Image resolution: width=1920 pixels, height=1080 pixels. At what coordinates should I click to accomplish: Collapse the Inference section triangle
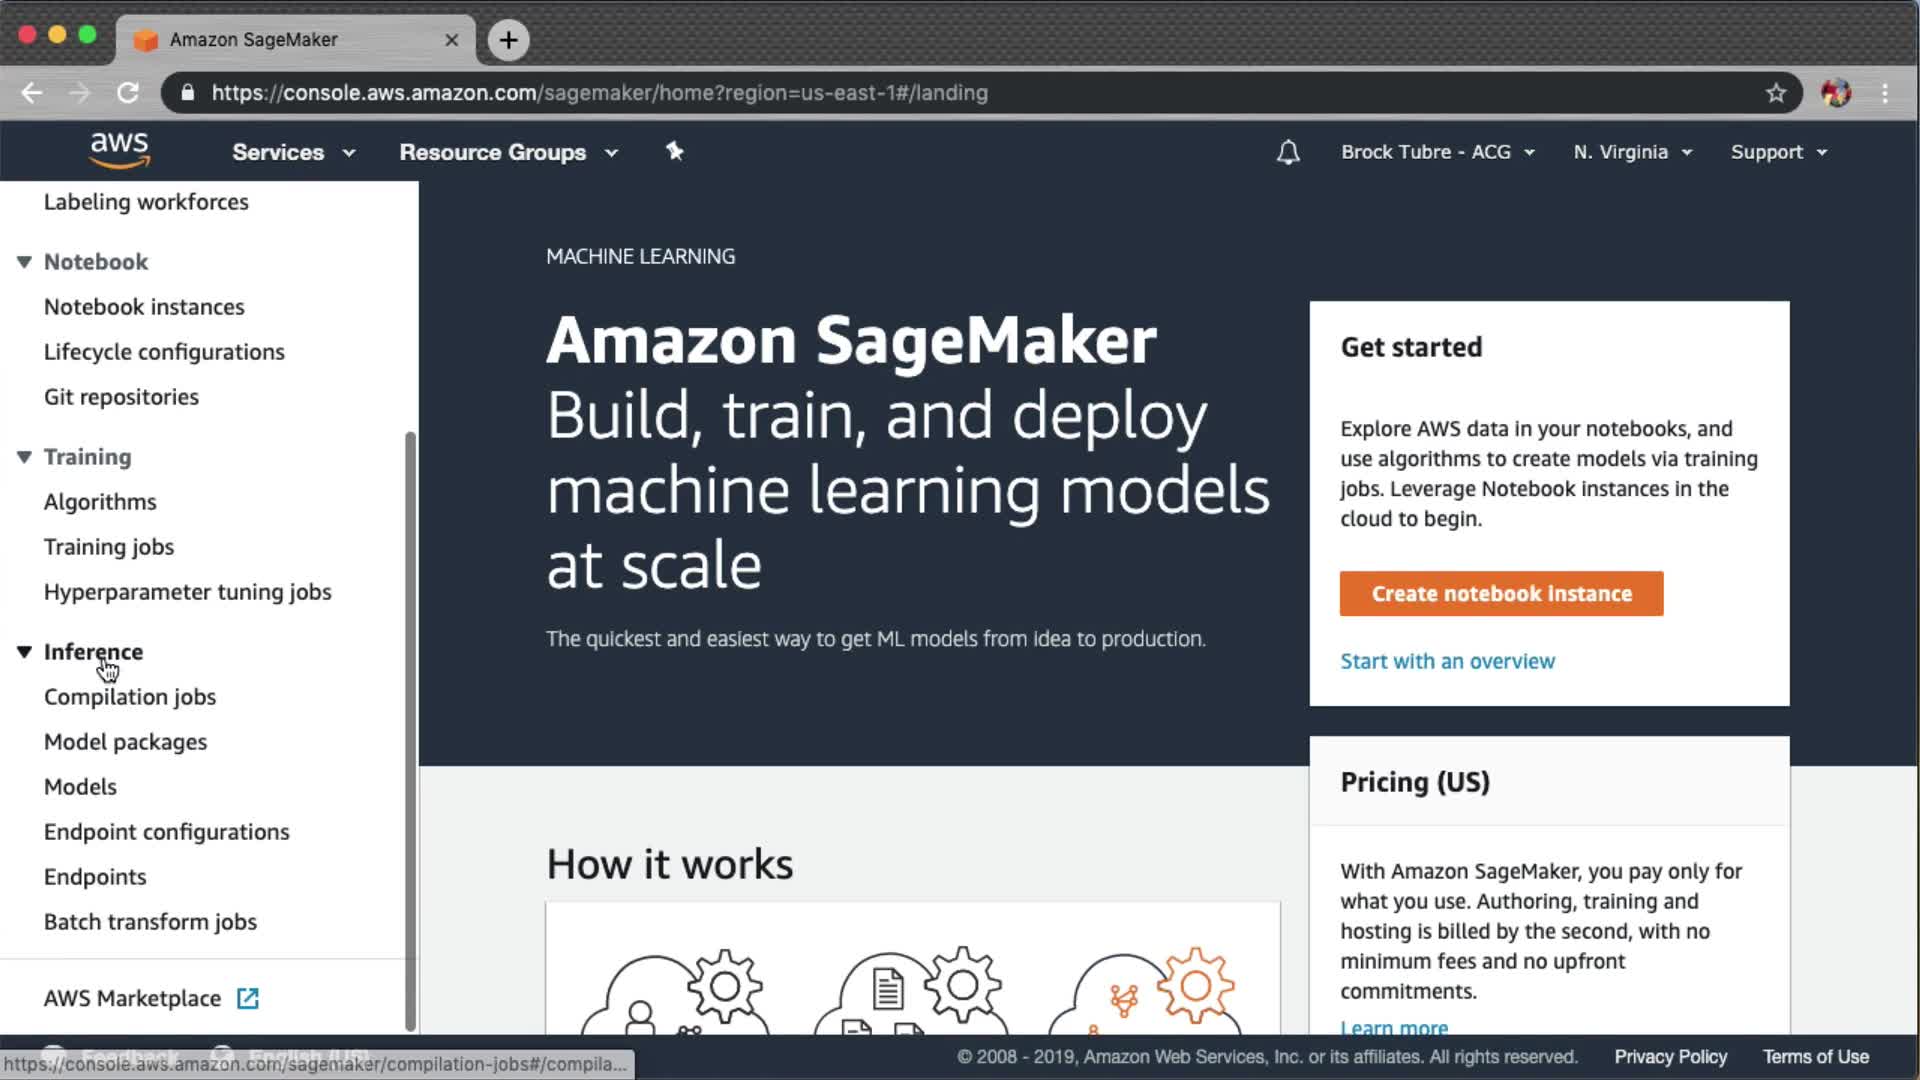click(x=24, y=652)
